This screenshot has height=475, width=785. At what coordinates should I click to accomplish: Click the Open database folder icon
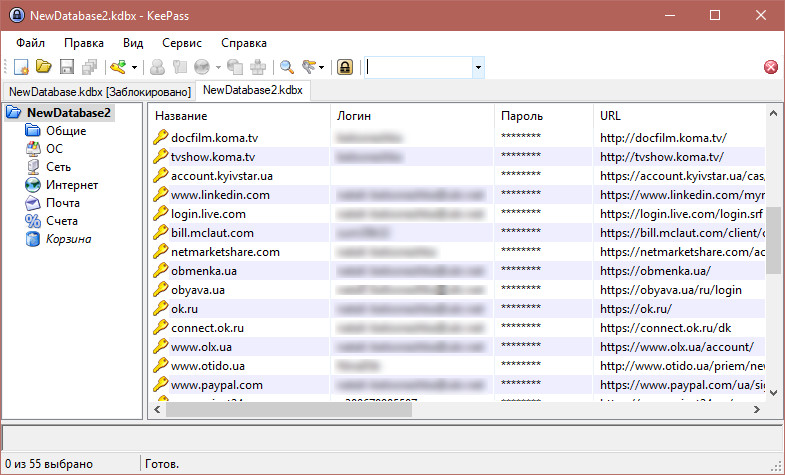tap(44, 67)
